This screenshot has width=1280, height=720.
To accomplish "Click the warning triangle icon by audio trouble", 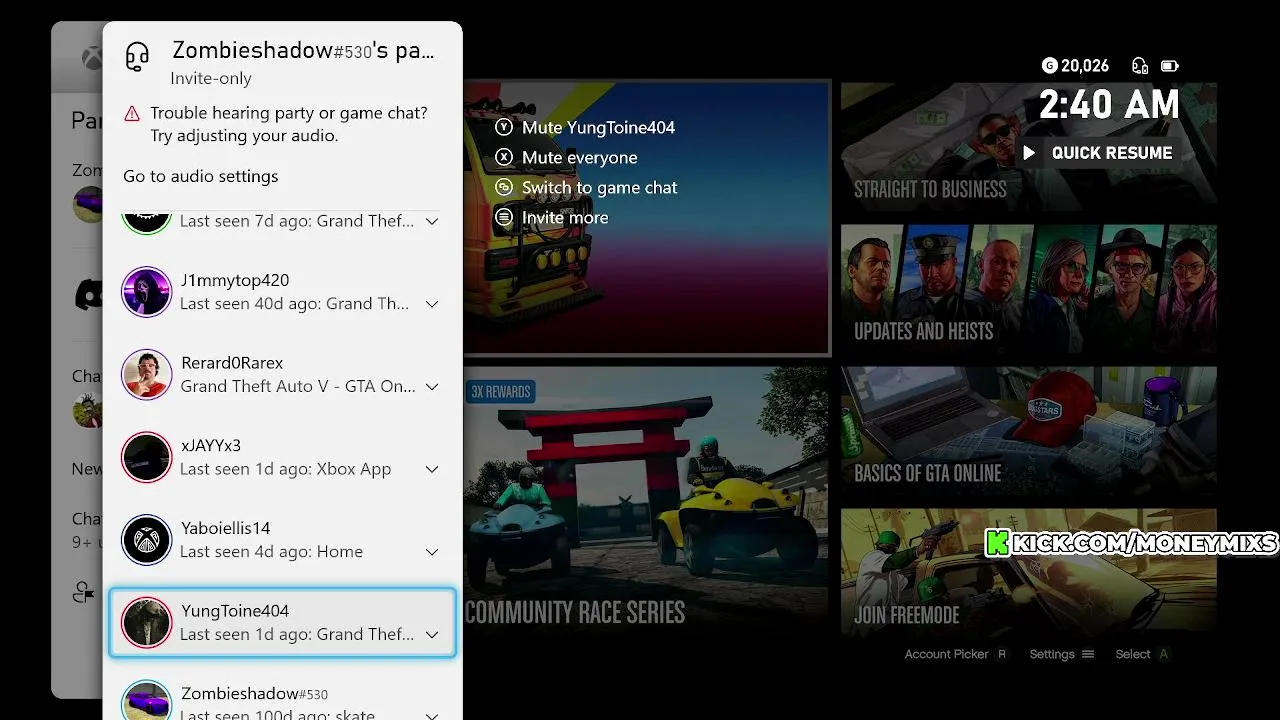I will pos(132,114).
